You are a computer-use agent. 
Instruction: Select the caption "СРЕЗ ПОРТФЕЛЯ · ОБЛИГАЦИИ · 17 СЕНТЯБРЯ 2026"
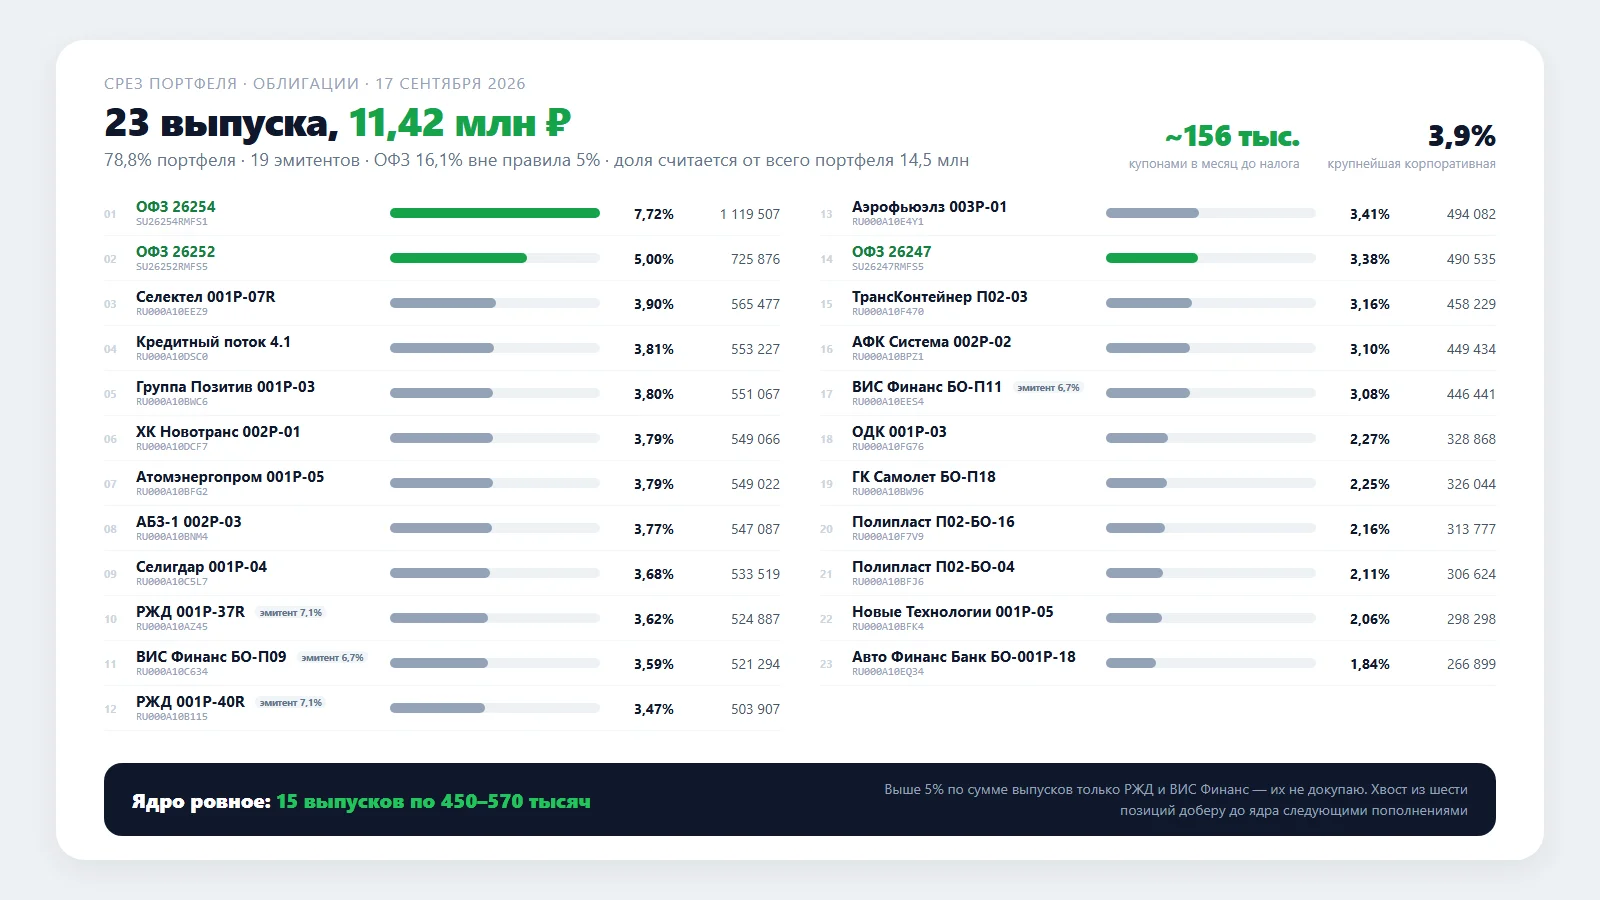[315, 84]
